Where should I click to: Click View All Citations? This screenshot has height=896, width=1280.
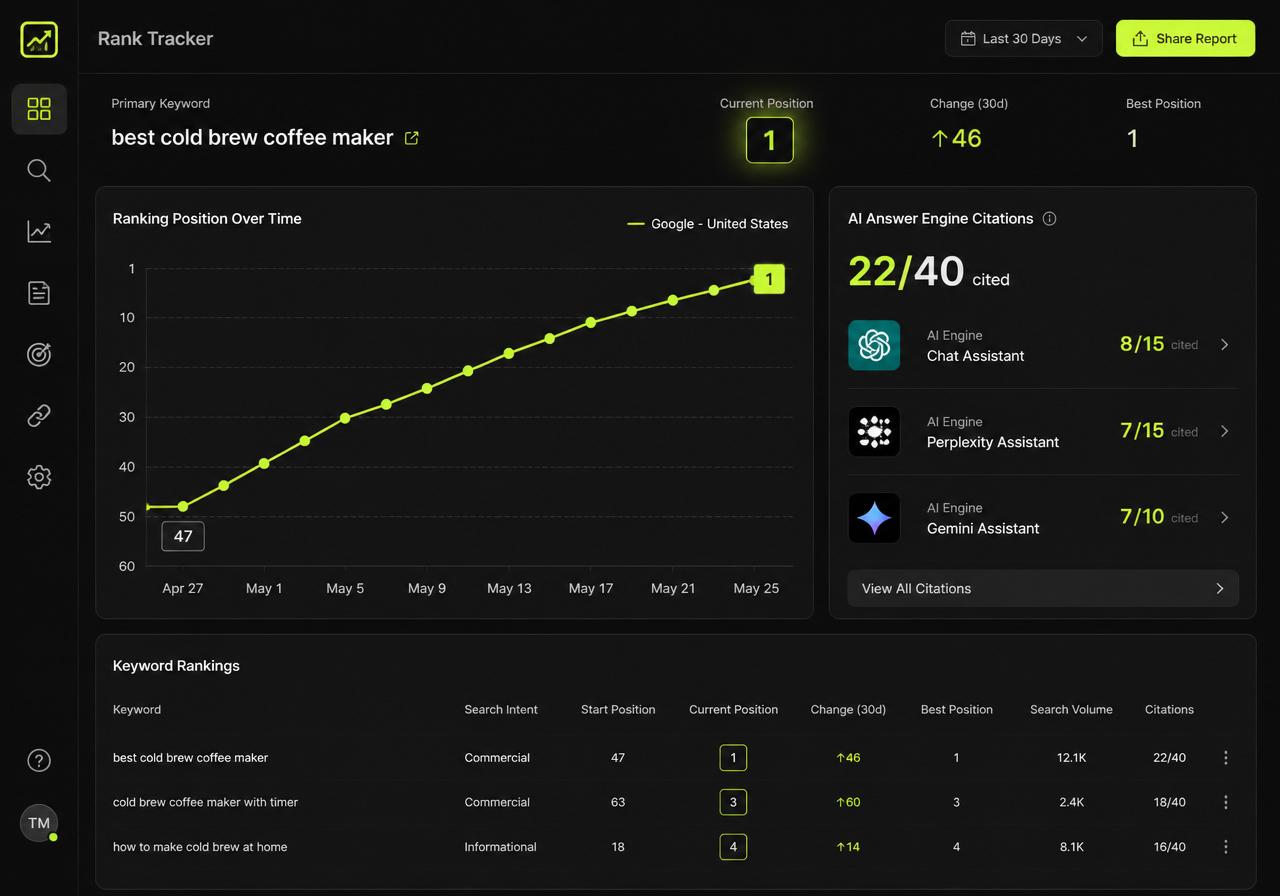pyautogui.click(x=1043, y=588)
